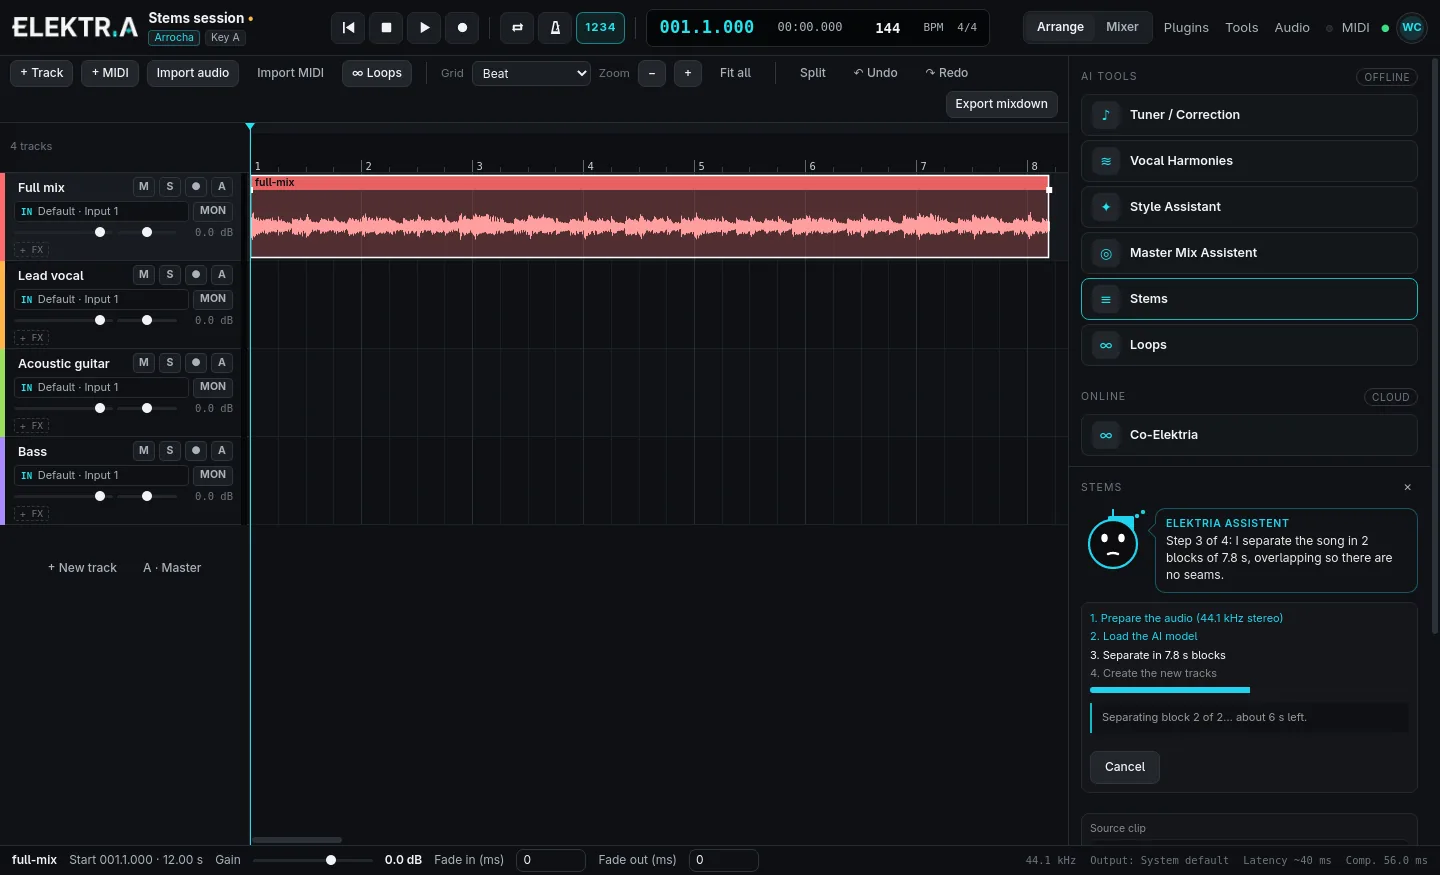Close the Stems panel

1407,487
